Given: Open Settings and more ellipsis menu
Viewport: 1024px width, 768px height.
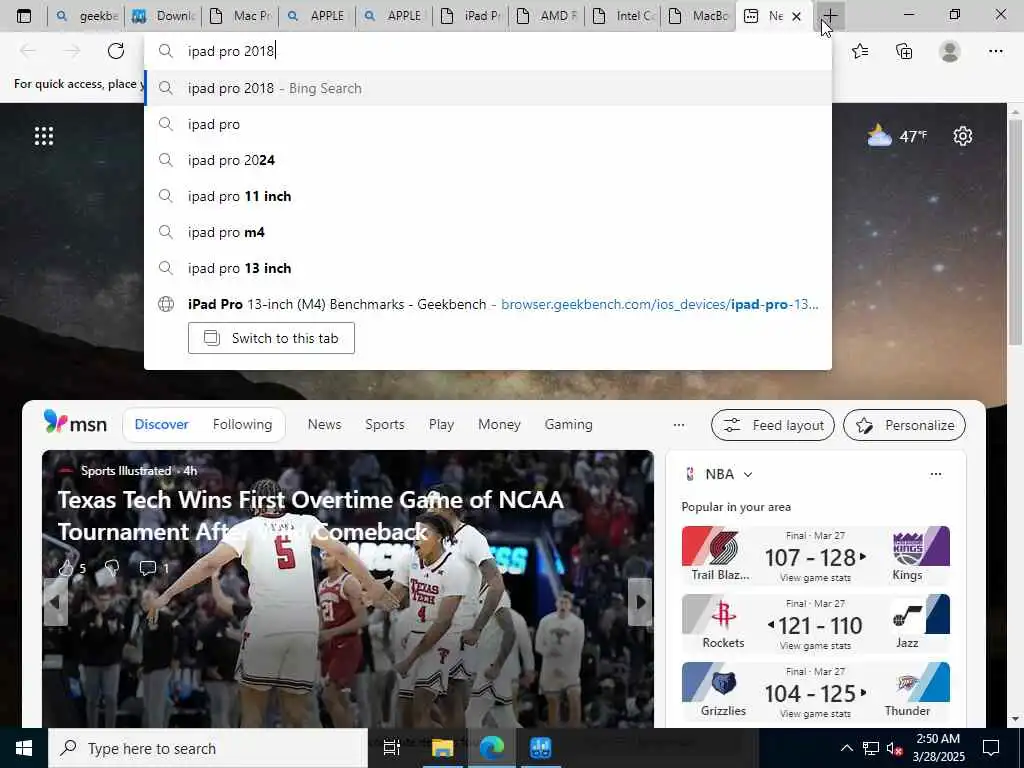Looking at the screenshot, I should [x=995, y=51].
